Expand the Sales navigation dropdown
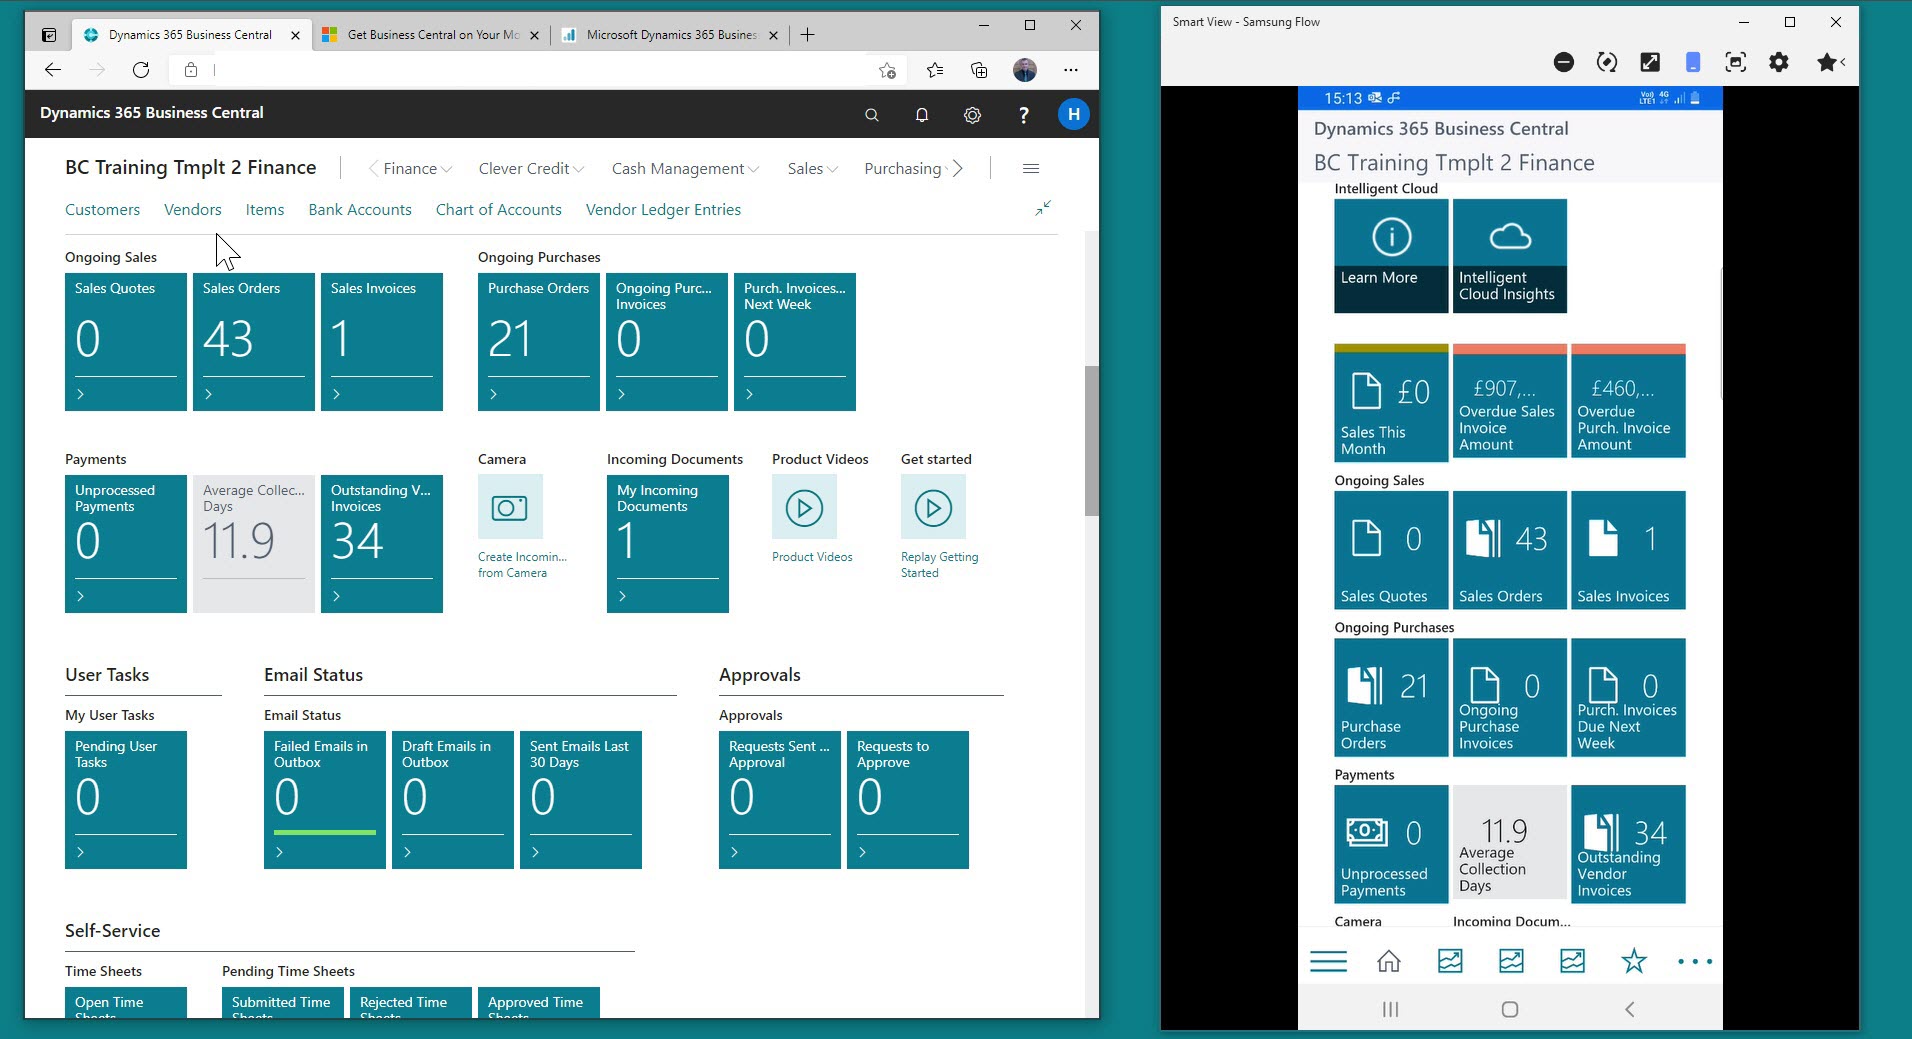Viewport: 1912px width, 1039px height. click(x=812, y=168)
